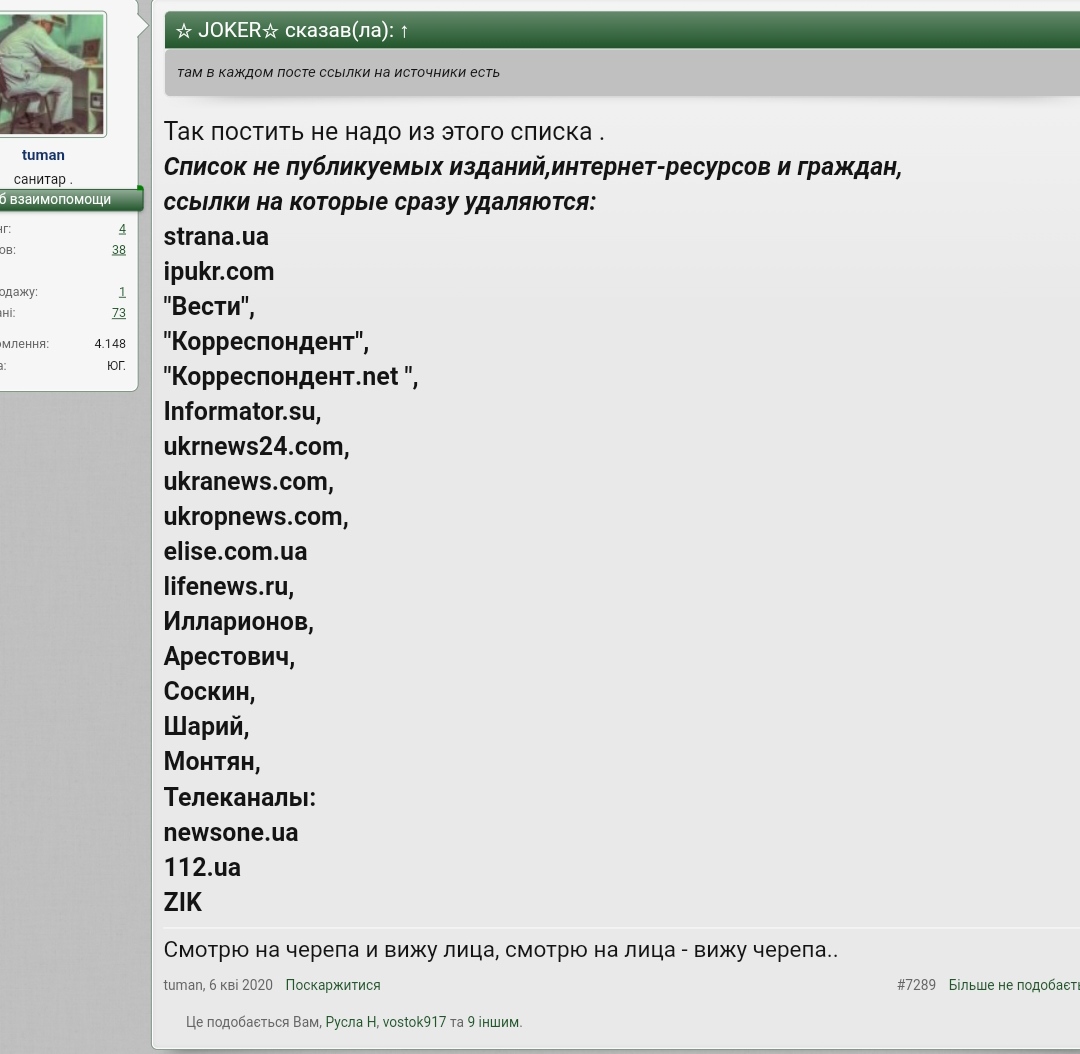Click the bold Список не публикуемых heading
Image resolution: width=1080 pixels, height=1054 pixels.
click(532, 184)
